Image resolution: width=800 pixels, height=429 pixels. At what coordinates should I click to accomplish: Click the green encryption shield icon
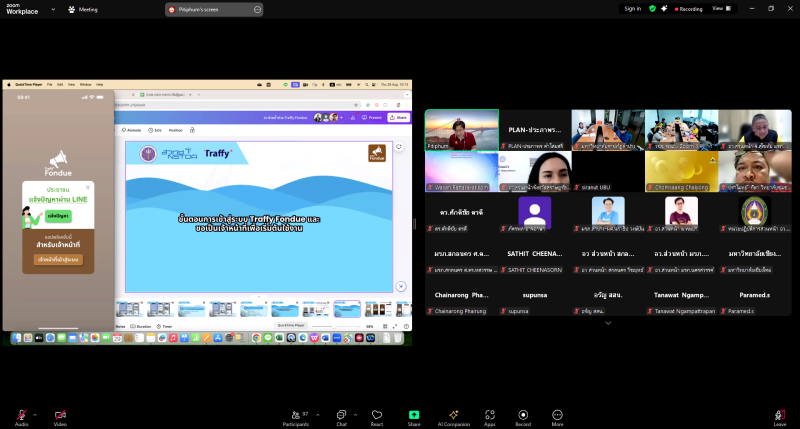[652, 8]
